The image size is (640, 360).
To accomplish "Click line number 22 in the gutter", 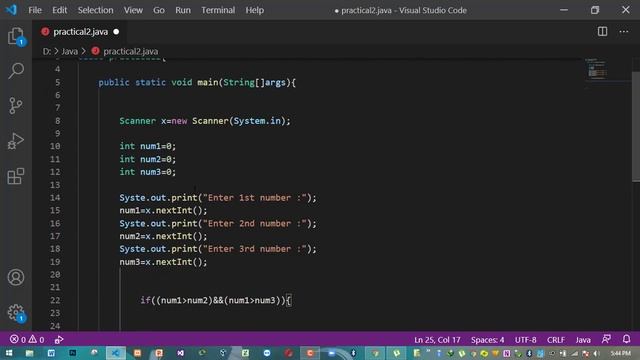I will coord(55,300).
